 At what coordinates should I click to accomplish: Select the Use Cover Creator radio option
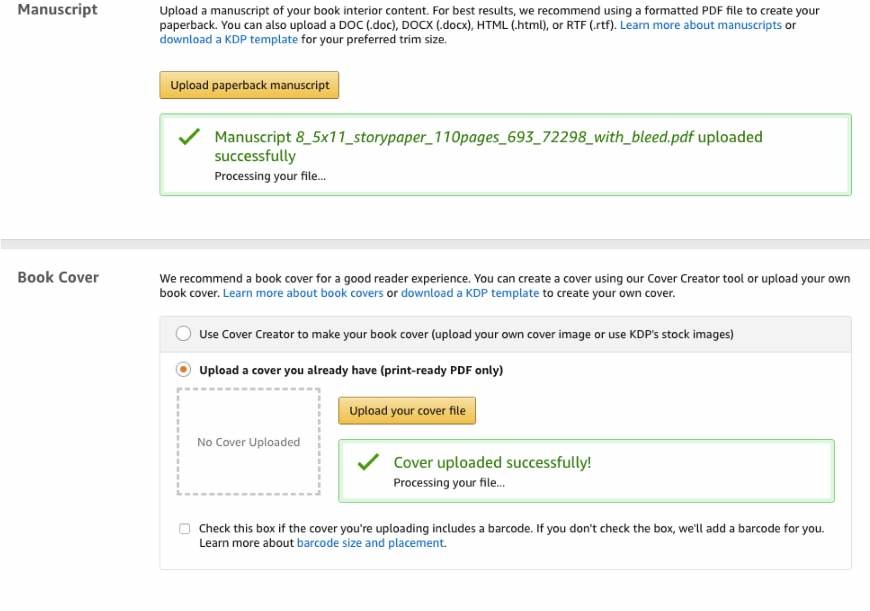pyautogui.click(x=184, y=334)
